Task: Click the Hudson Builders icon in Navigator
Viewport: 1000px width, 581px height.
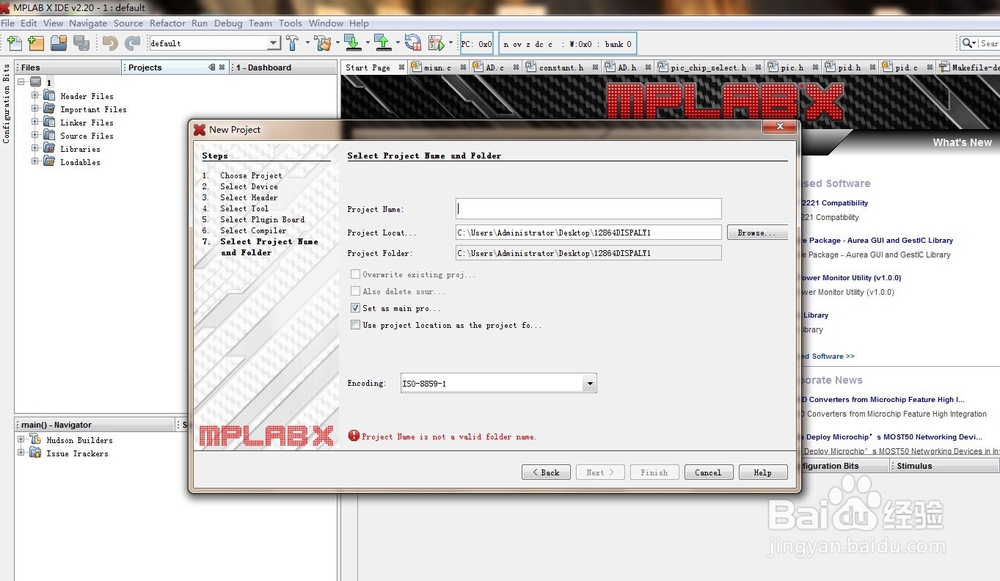Action: coord(35,439)
